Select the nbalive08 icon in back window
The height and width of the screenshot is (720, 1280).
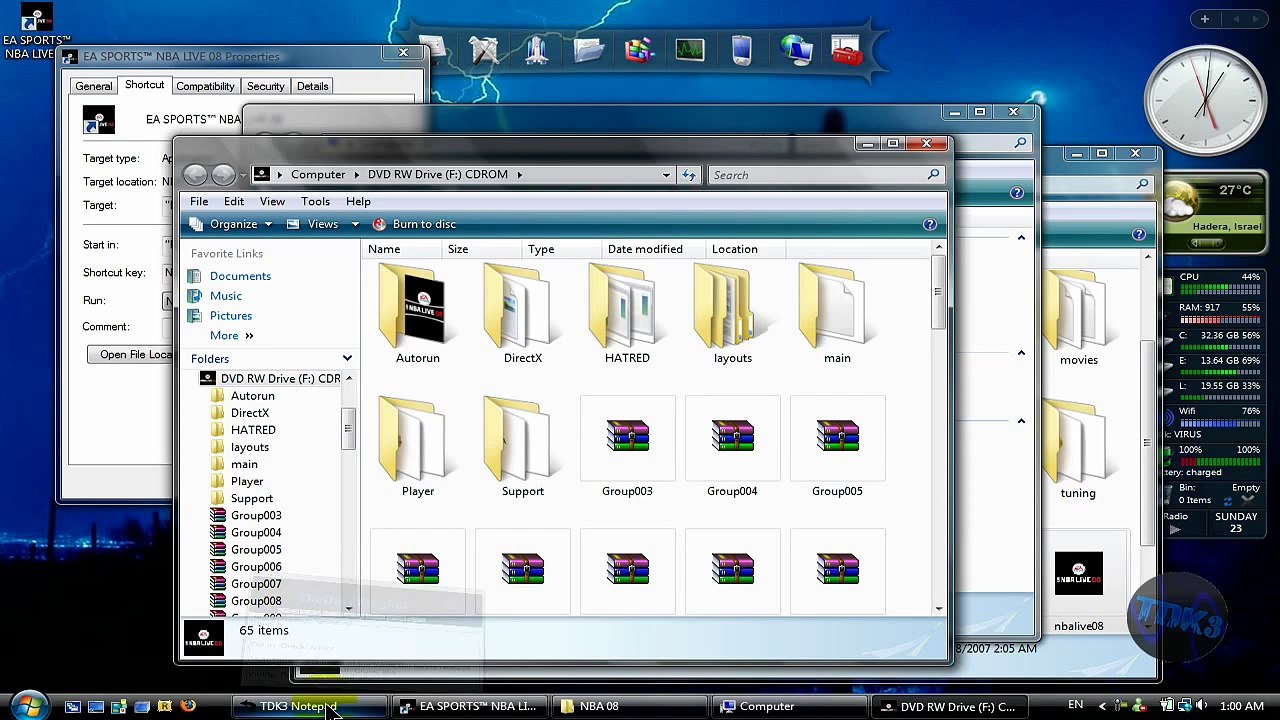tap(1078, 572)
